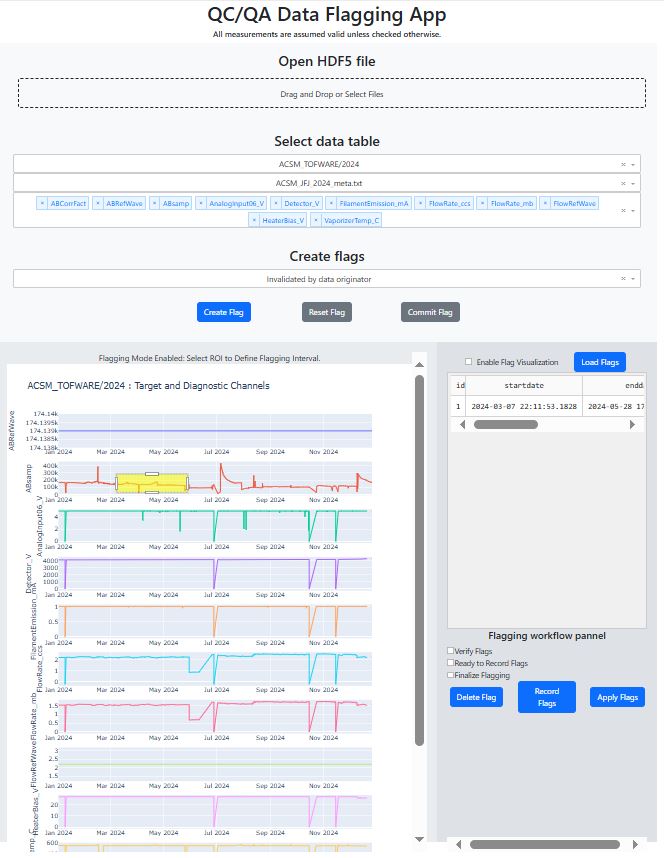Image resolution: width=664 pixels, height=858 pixels.
Task: Click the flags table horizontal scrollbar thumb
Action: point(507,425)
